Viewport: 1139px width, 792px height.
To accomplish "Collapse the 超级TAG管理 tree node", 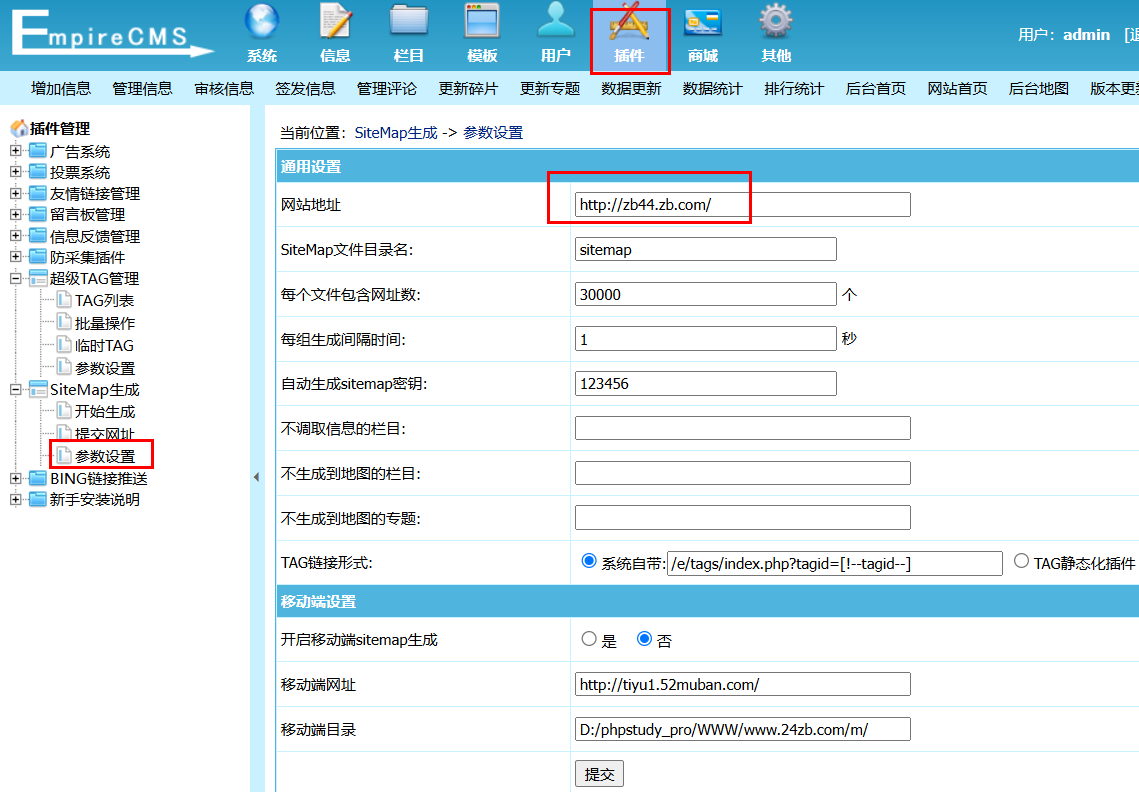I will coord(16,278).
